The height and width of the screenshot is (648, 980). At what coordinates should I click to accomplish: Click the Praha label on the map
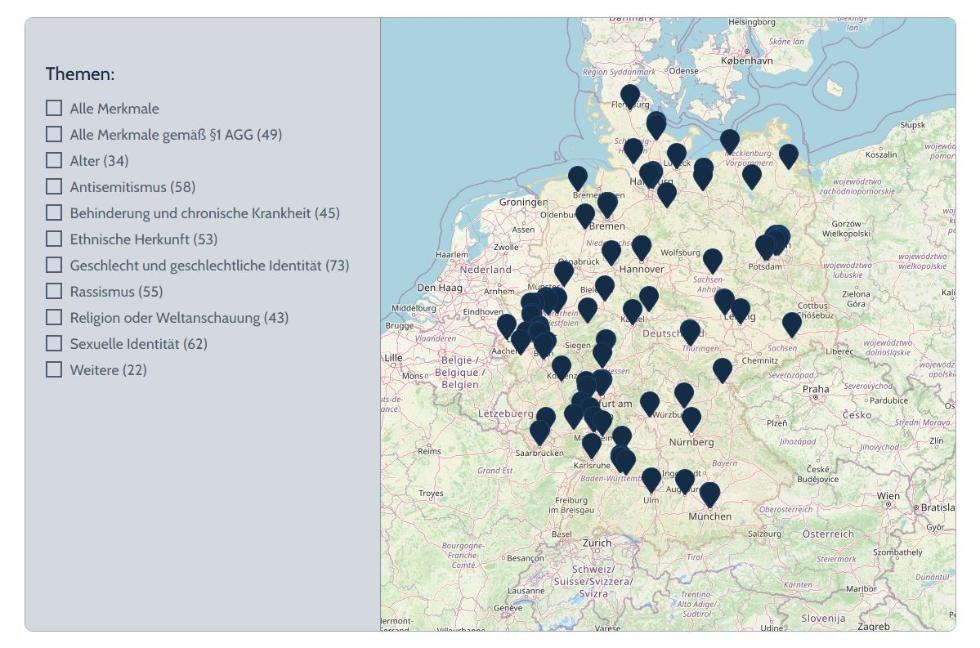tap(815, 389)
